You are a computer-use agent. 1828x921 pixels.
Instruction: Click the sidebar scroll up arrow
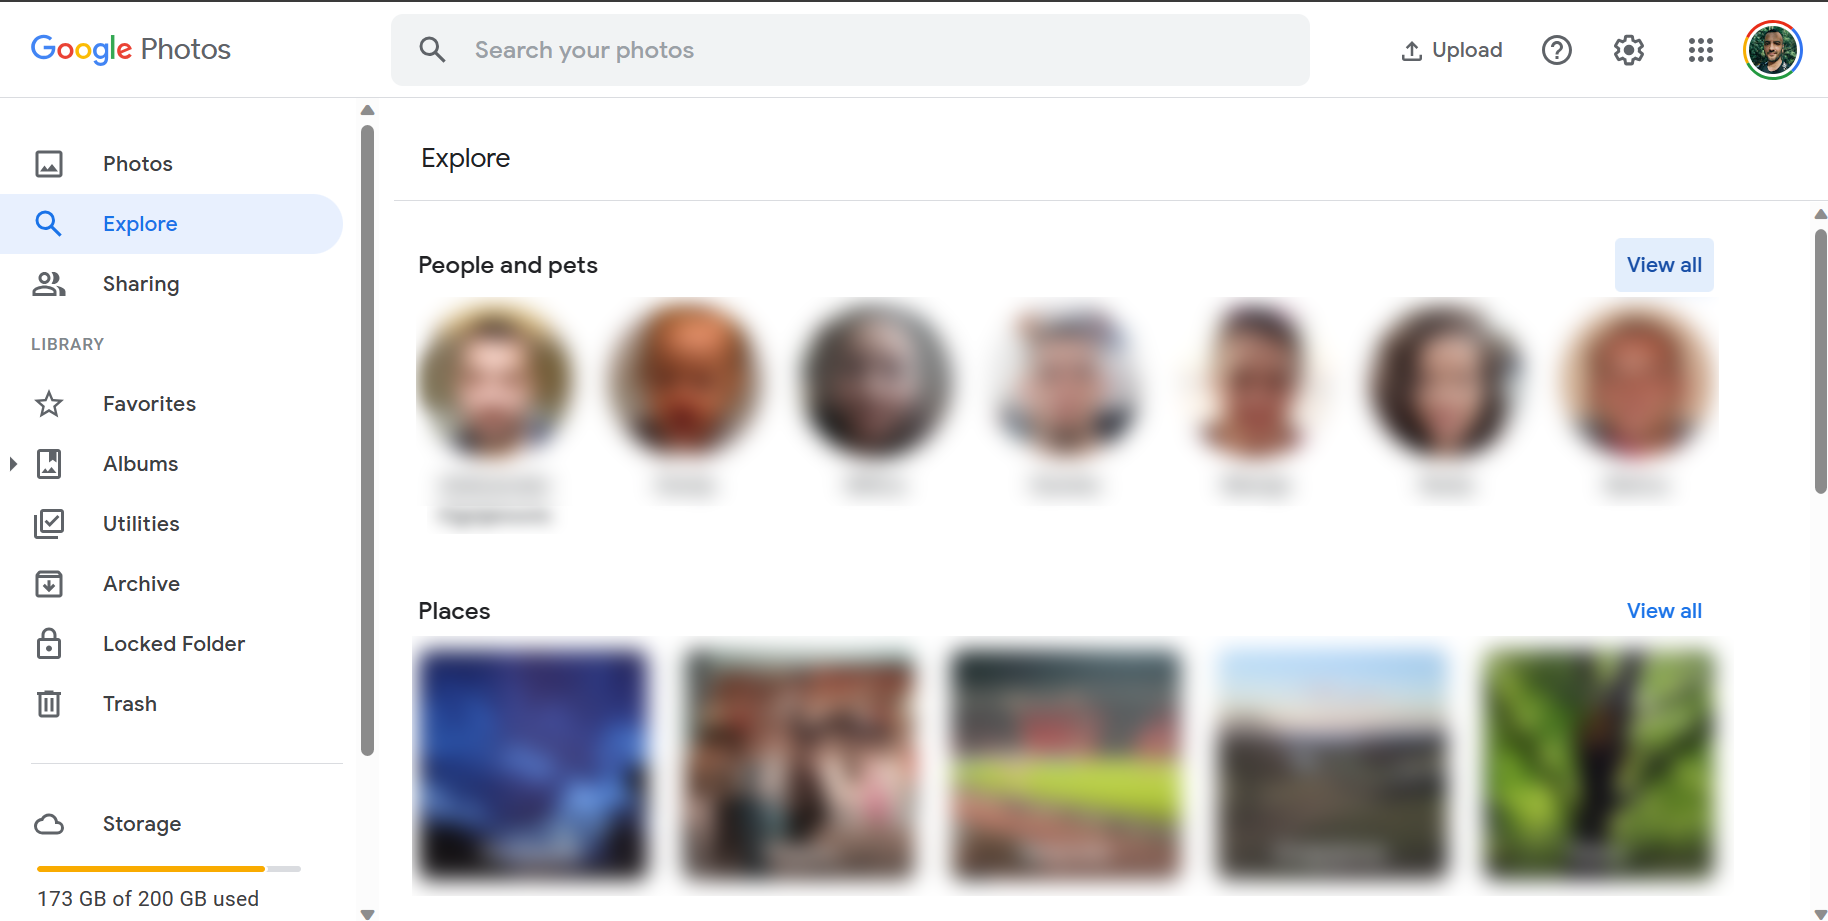[367, 110]
